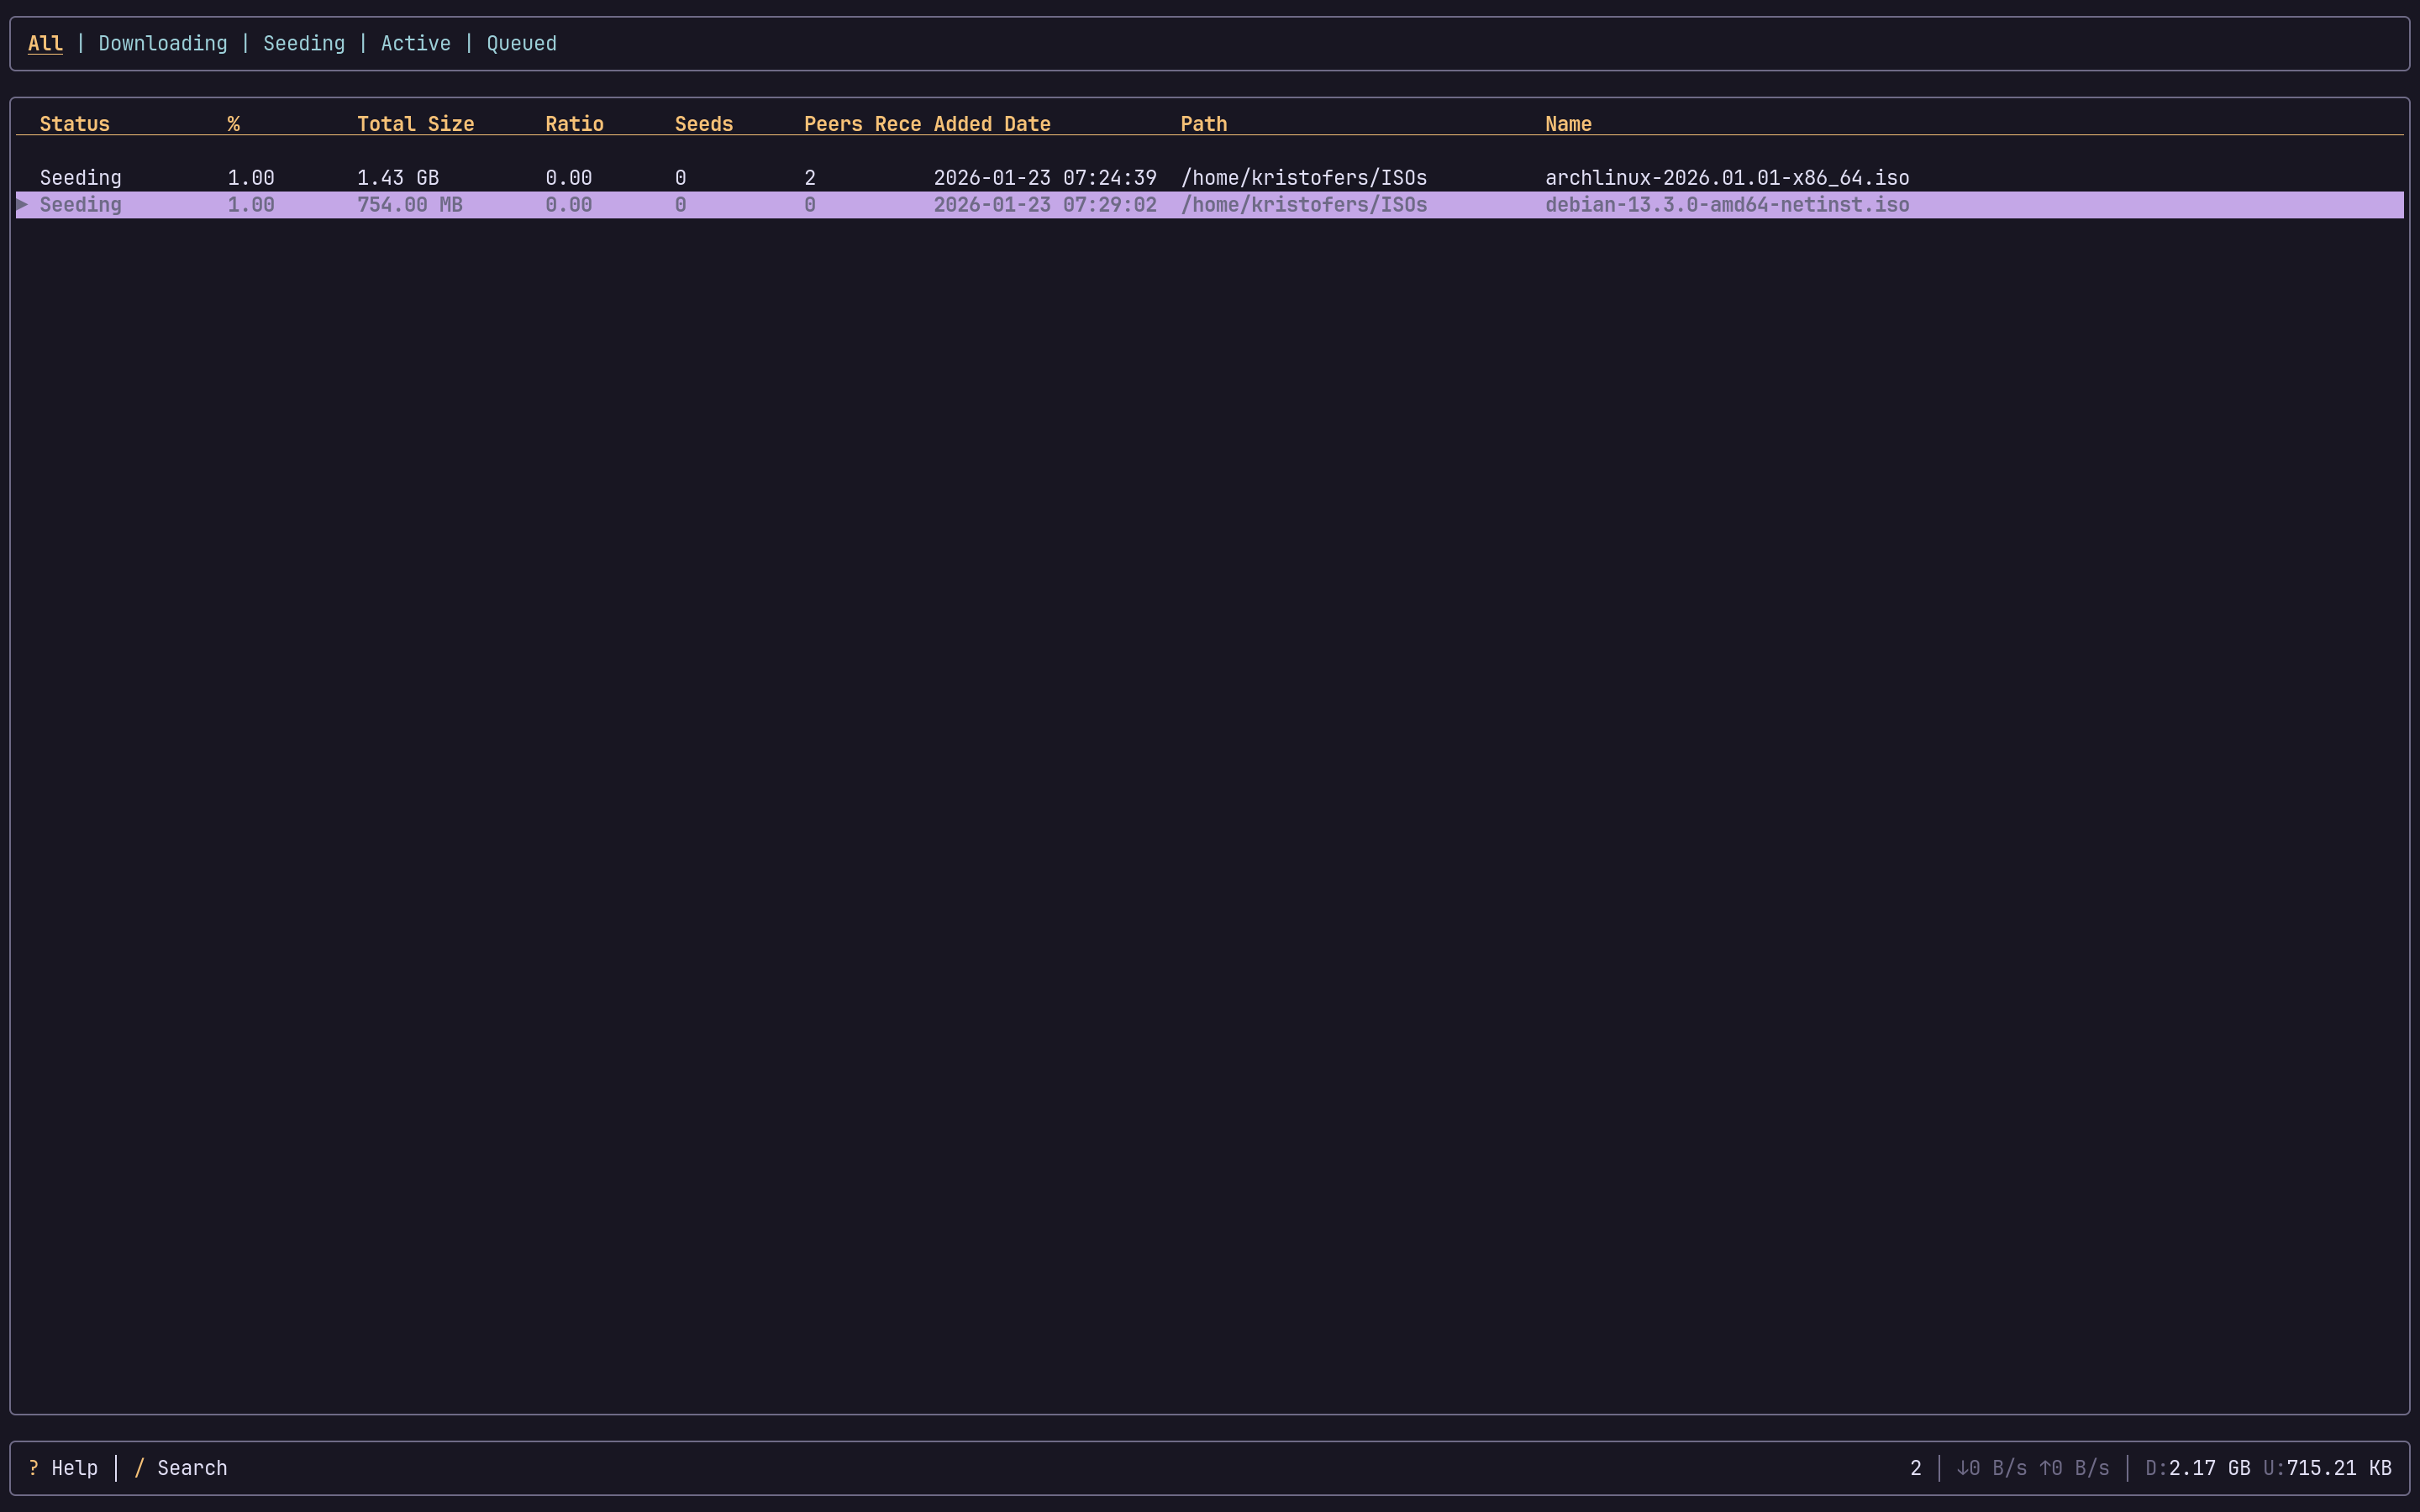Show only Active torrents
This screenshot has width=2420, height=1512.
tap(415, 43)
